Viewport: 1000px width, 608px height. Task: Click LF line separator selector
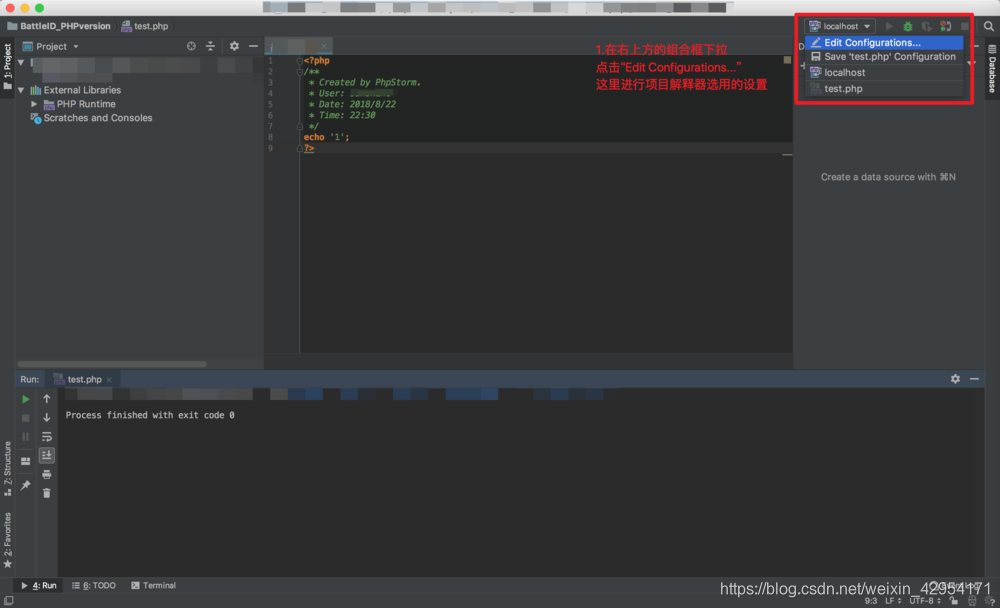(x=893, y=601)
